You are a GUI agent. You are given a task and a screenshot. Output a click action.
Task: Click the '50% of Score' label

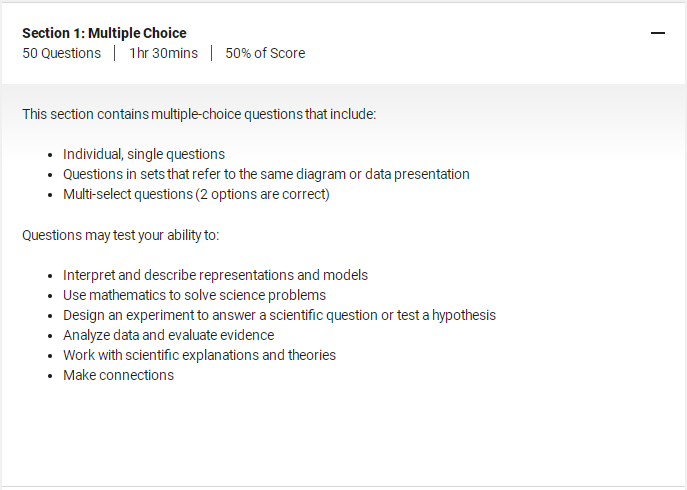tap(265, 53)
